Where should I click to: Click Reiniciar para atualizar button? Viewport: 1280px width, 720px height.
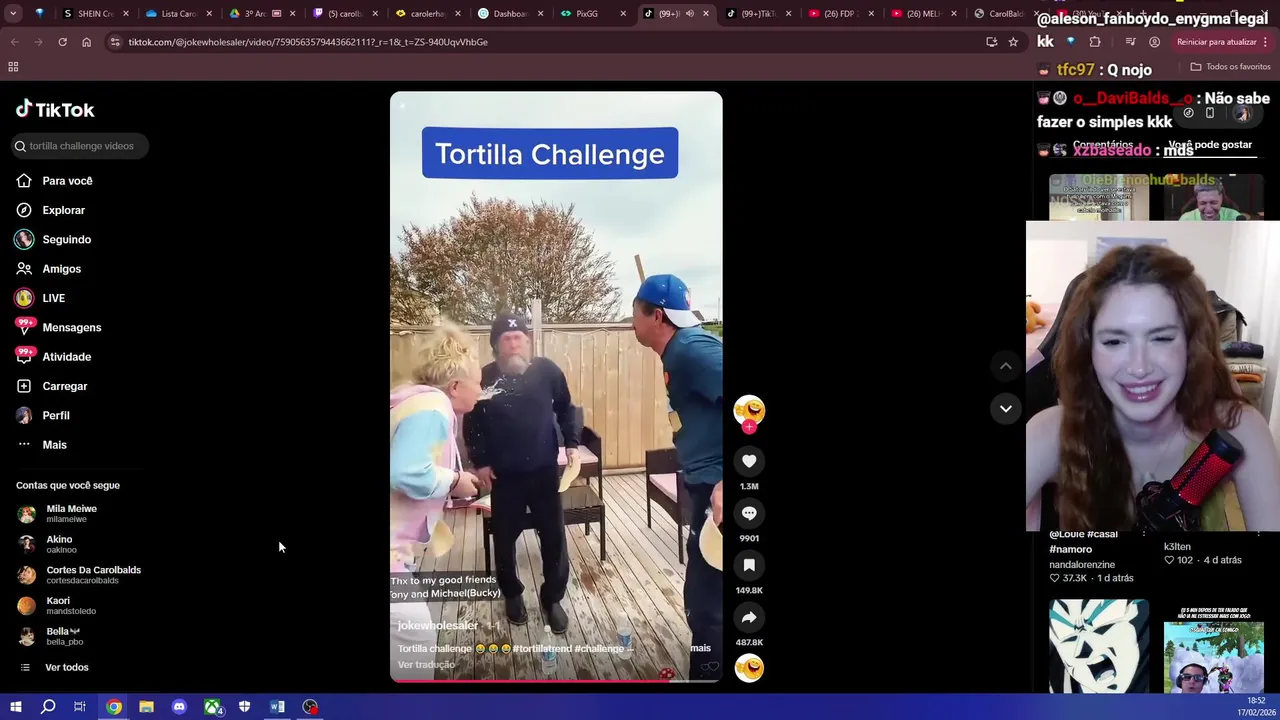1222,42
